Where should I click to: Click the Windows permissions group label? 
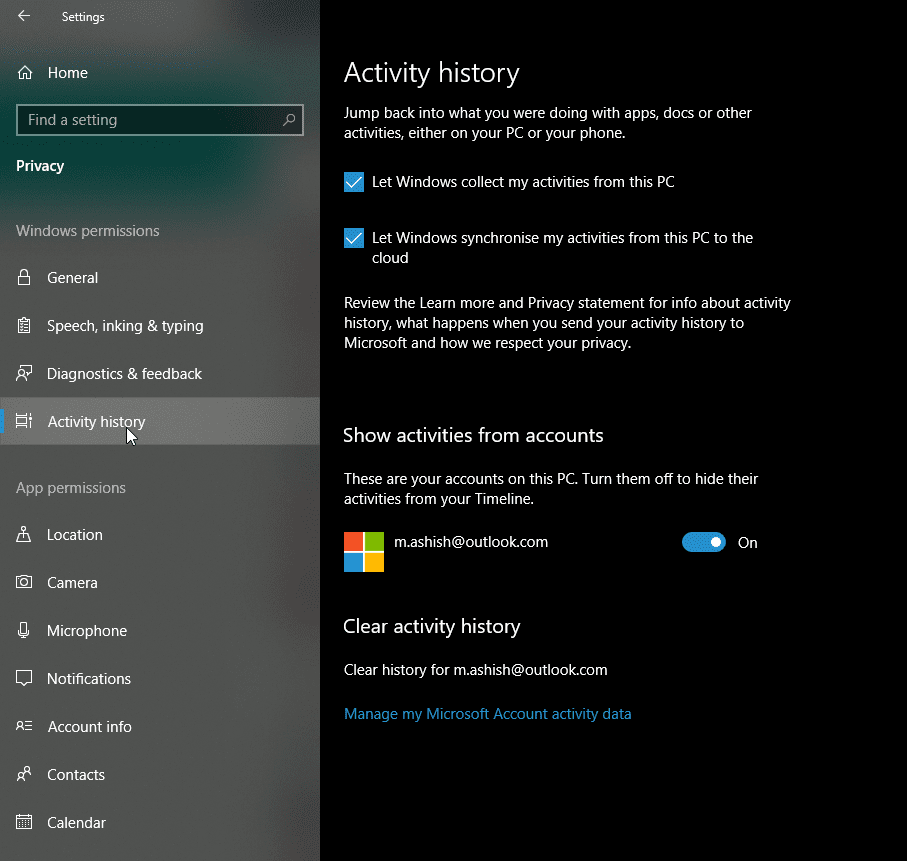pos(87,230)
